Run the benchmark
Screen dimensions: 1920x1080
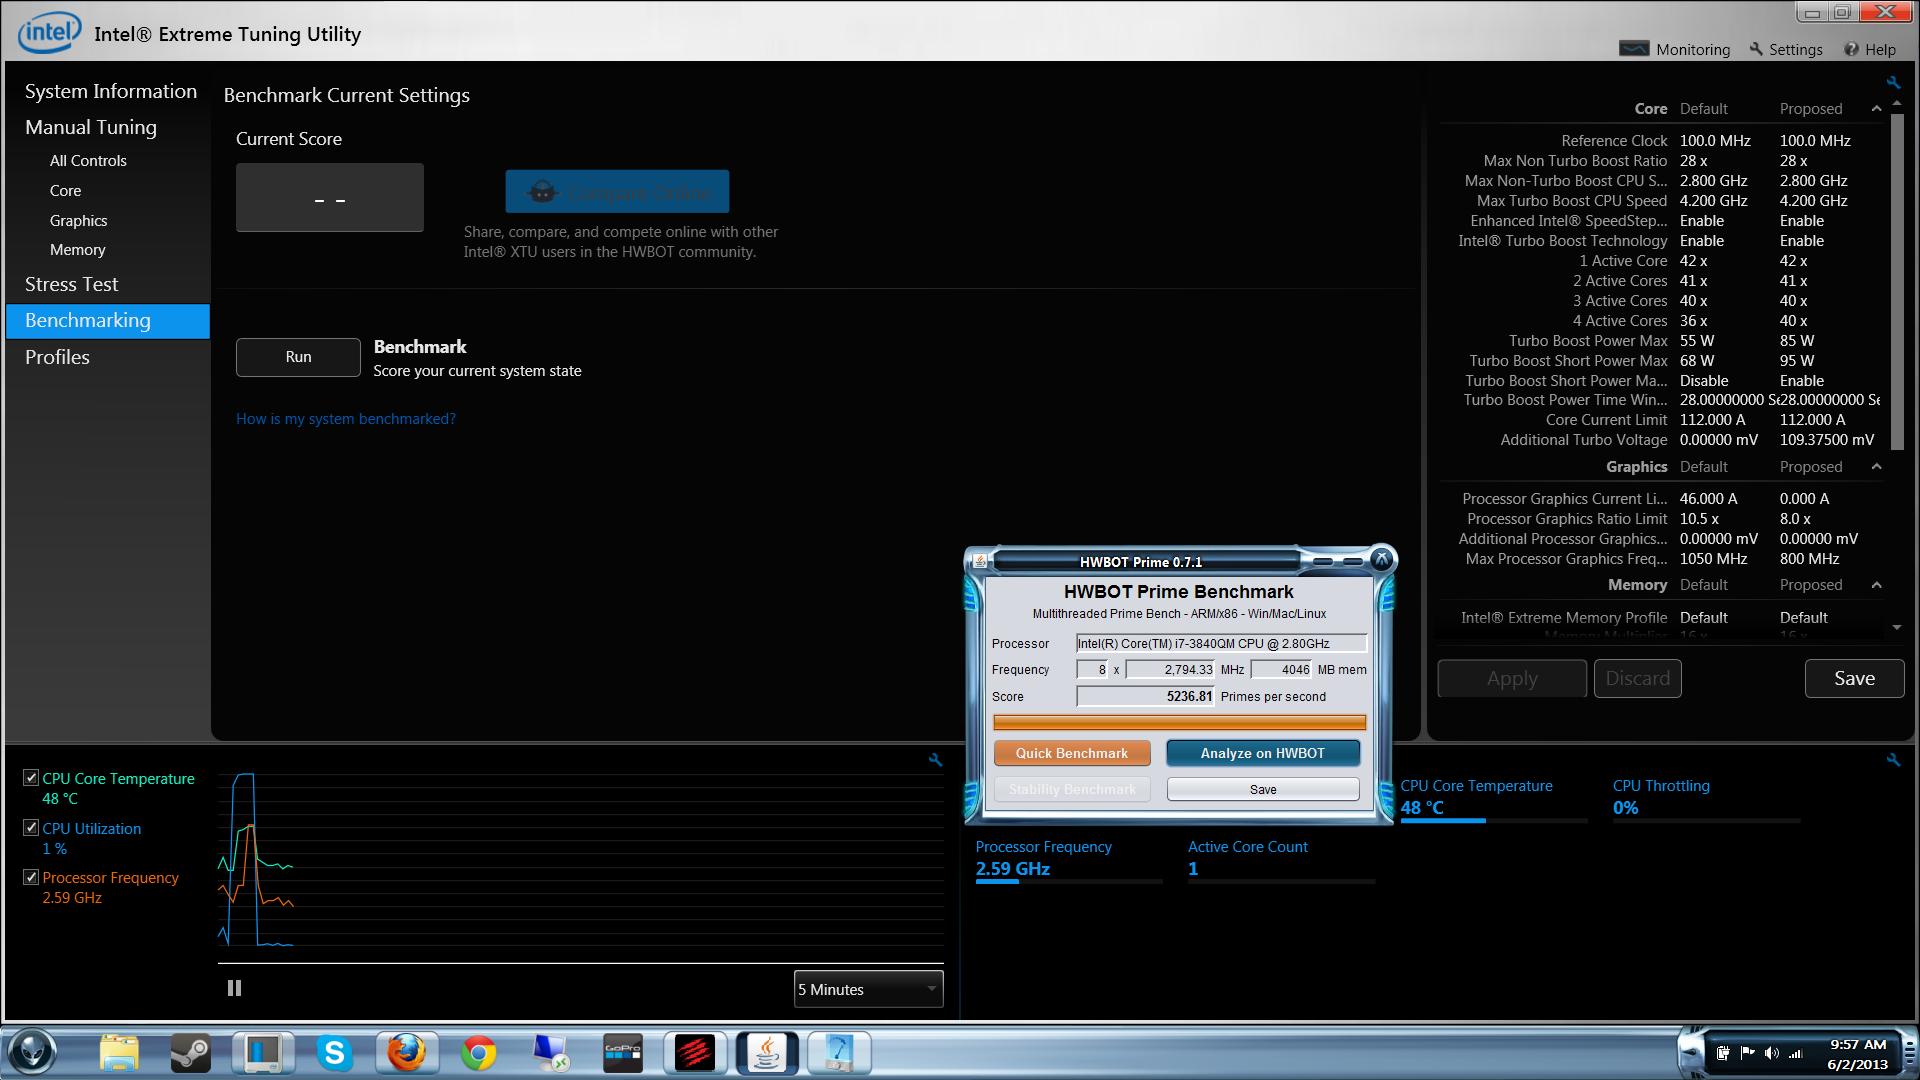click(x=298, y=357)
